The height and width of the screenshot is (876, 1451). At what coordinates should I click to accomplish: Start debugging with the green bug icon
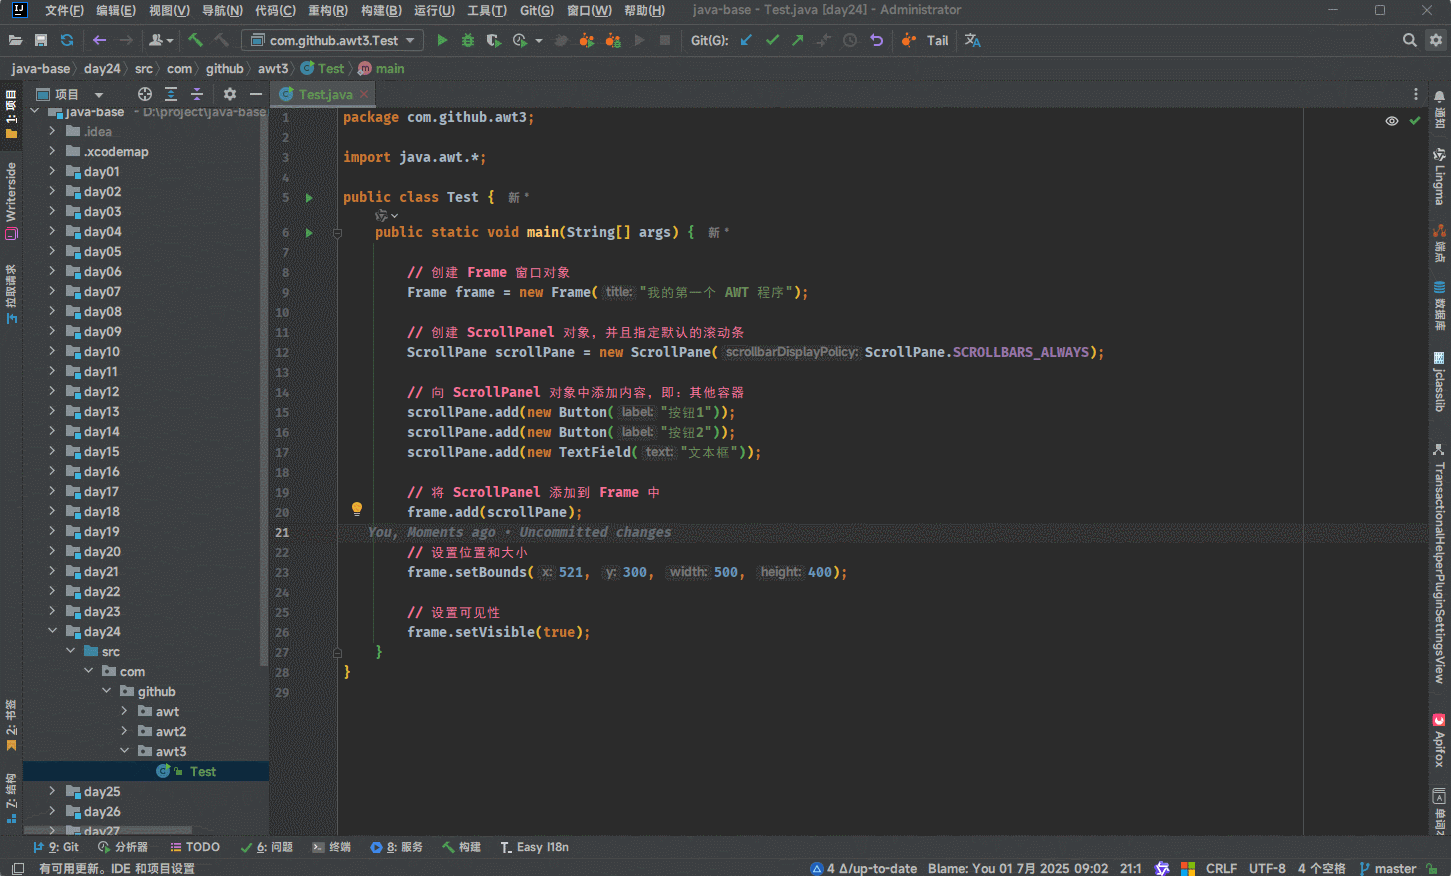pos(468,41)
